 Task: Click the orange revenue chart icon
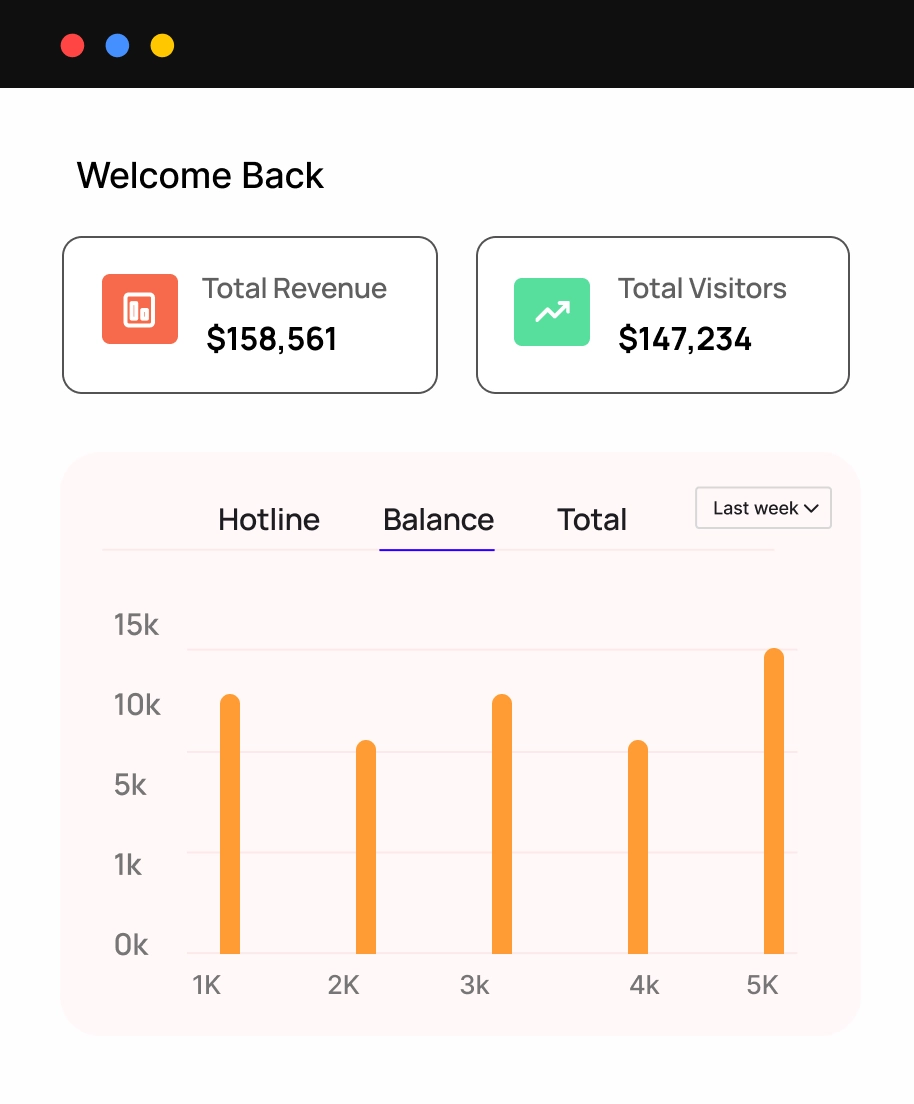(139, 309)
